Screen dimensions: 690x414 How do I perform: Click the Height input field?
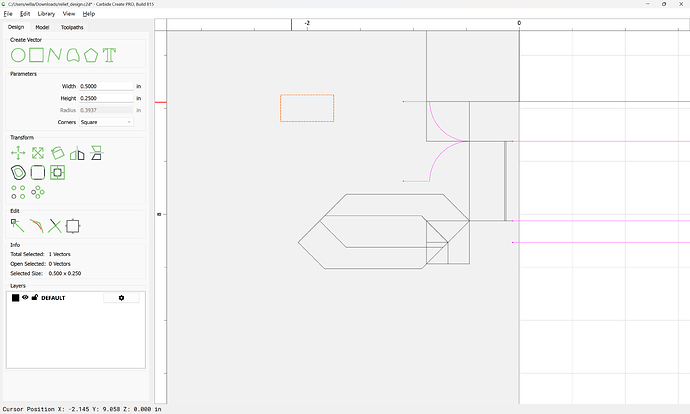point(106,98)
